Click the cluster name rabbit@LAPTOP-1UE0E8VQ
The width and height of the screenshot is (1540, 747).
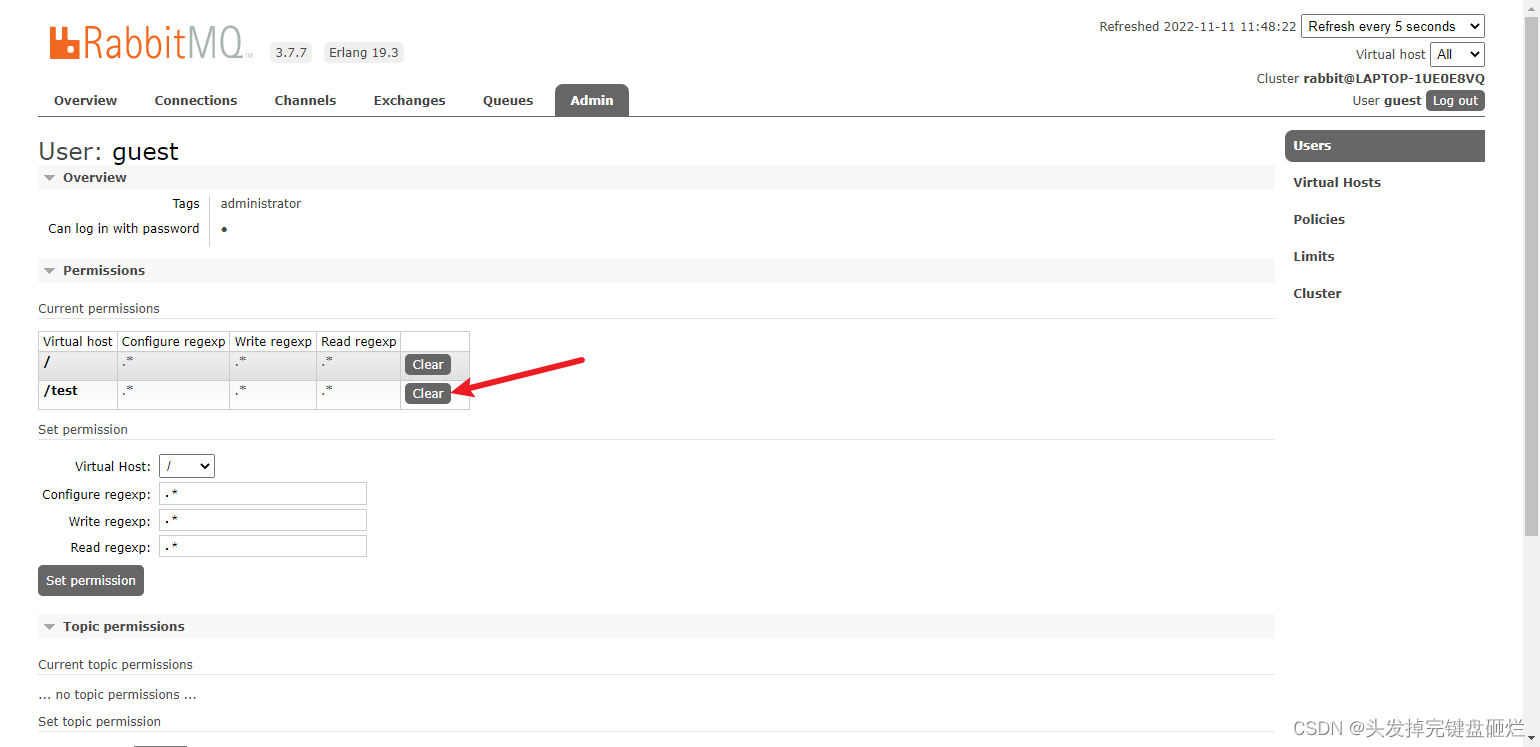pos(1394,78)
